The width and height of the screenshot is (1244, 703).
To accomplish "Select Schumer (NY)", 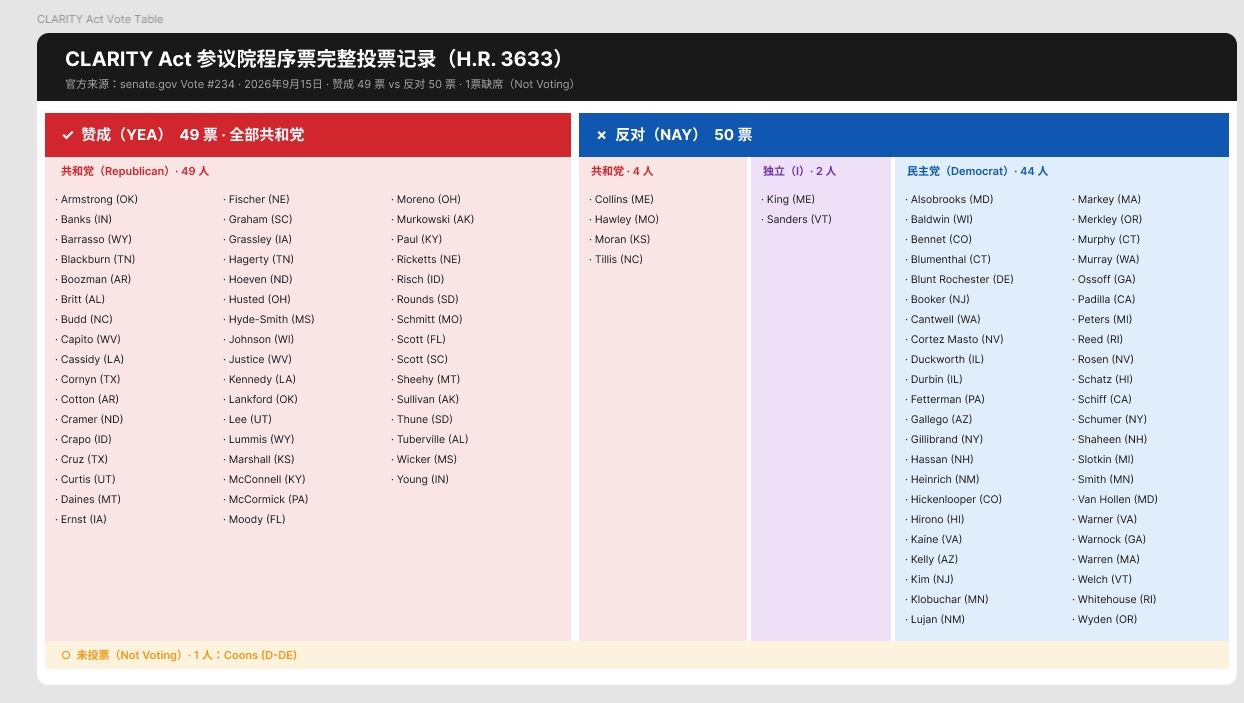I will [1112, 419].
